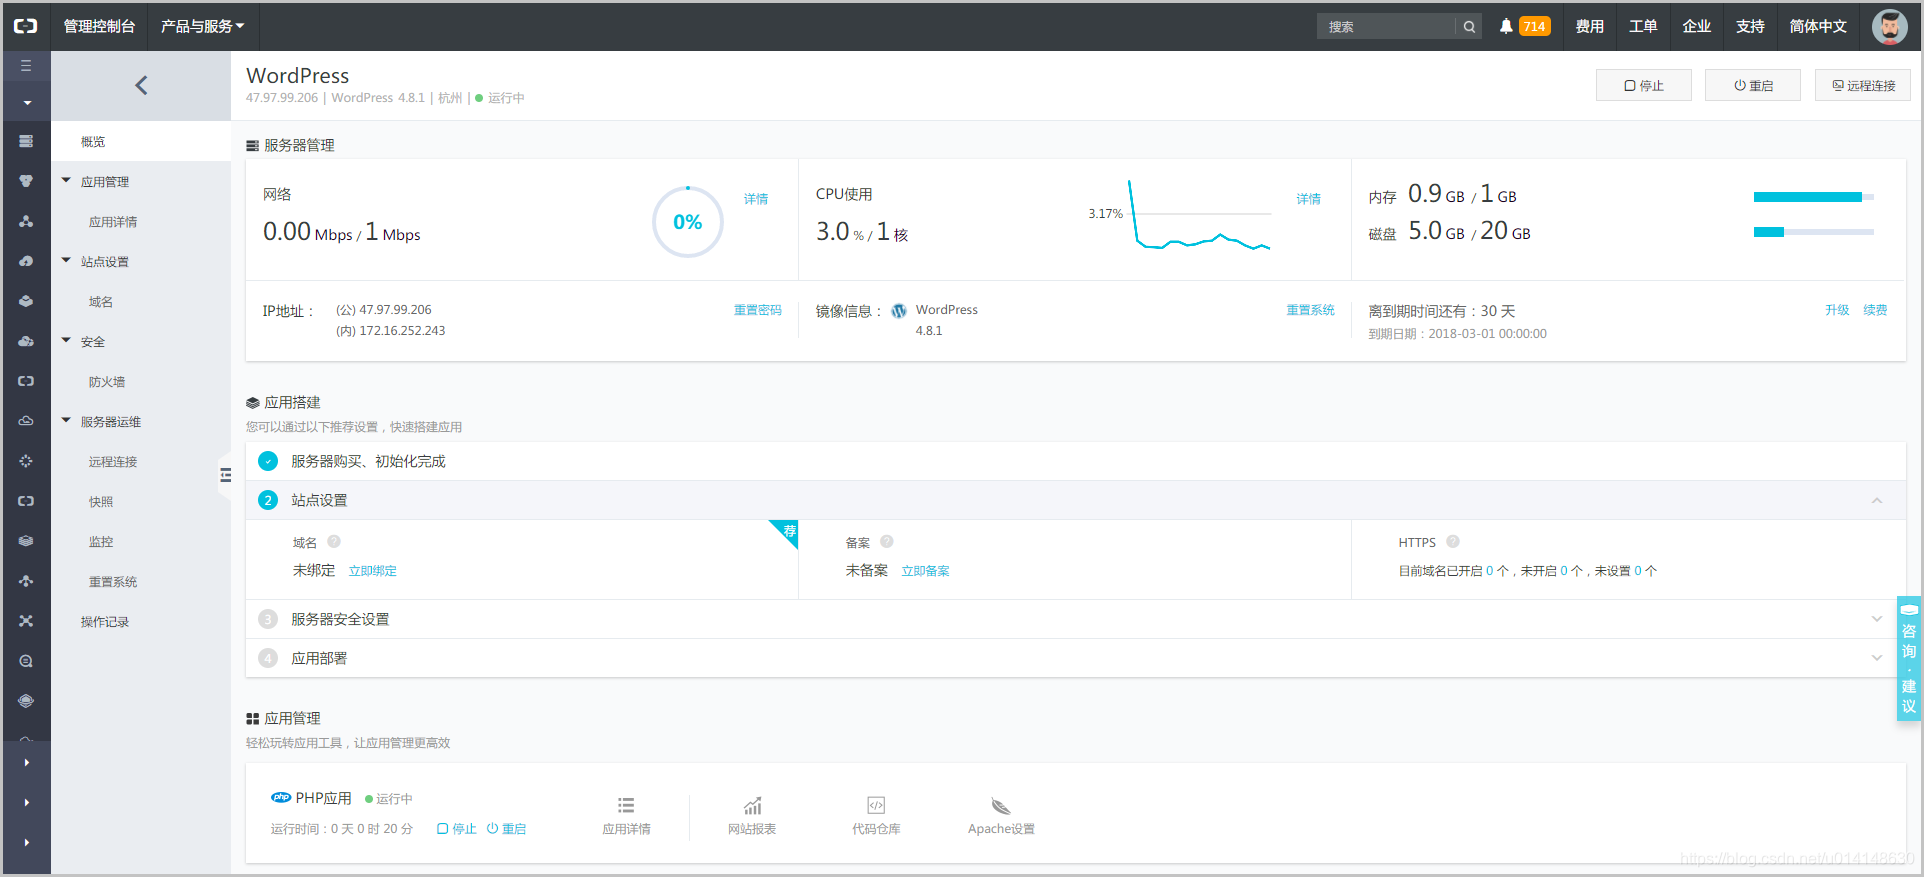
Task: Select the cube icon in the dark sidebar
Action: (26, 301)
